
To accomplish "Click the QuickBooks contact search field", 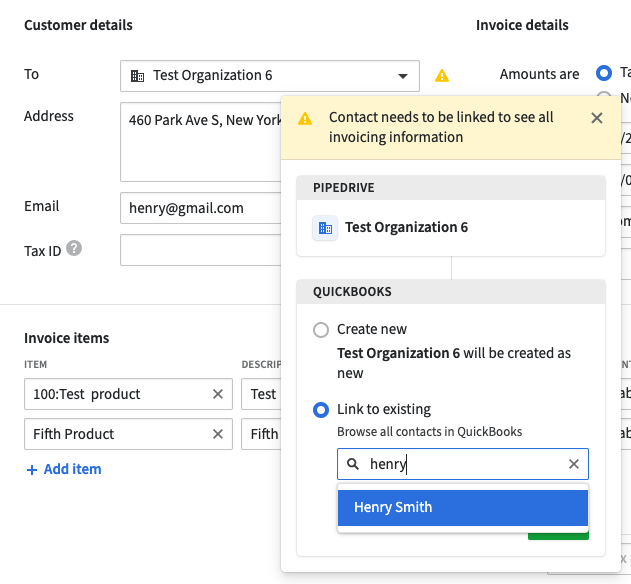I will 463,464.
